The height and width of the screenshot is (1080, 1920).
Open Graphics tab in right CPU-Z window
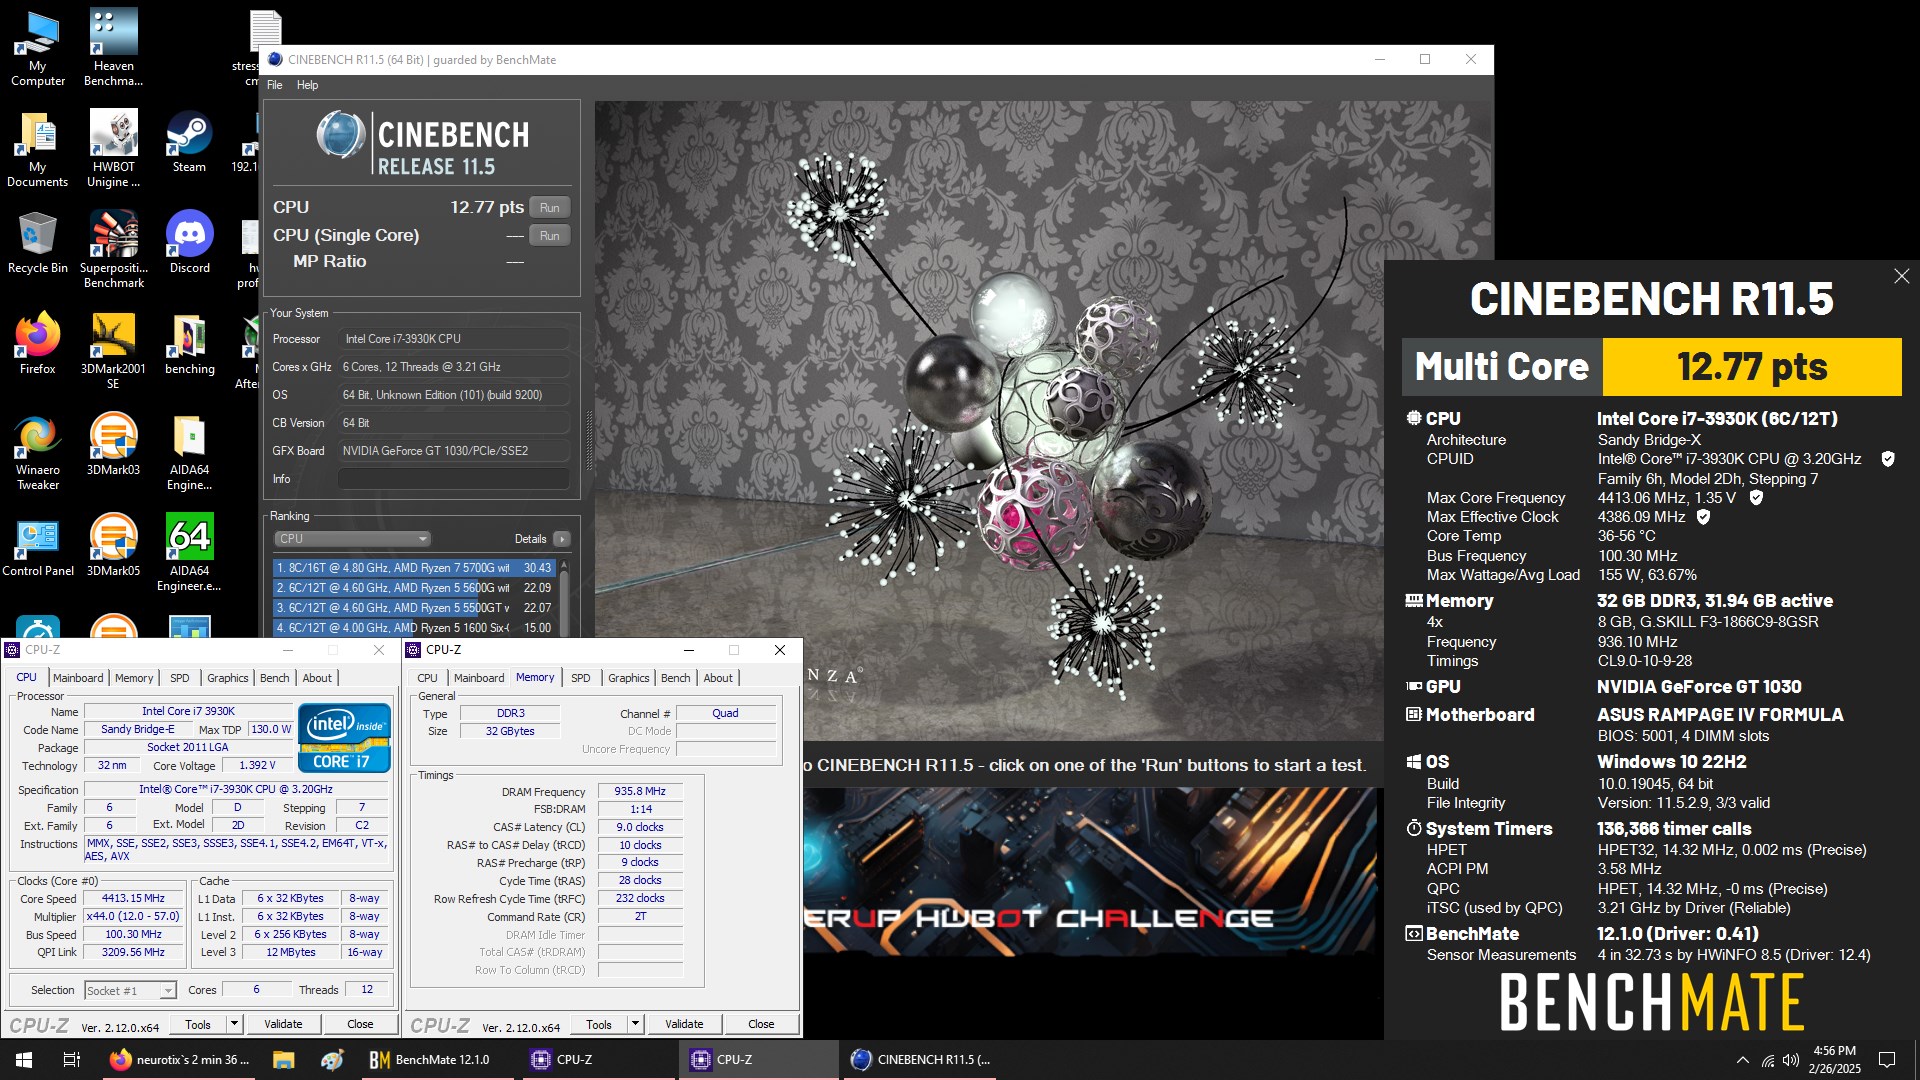pos(628,678)
